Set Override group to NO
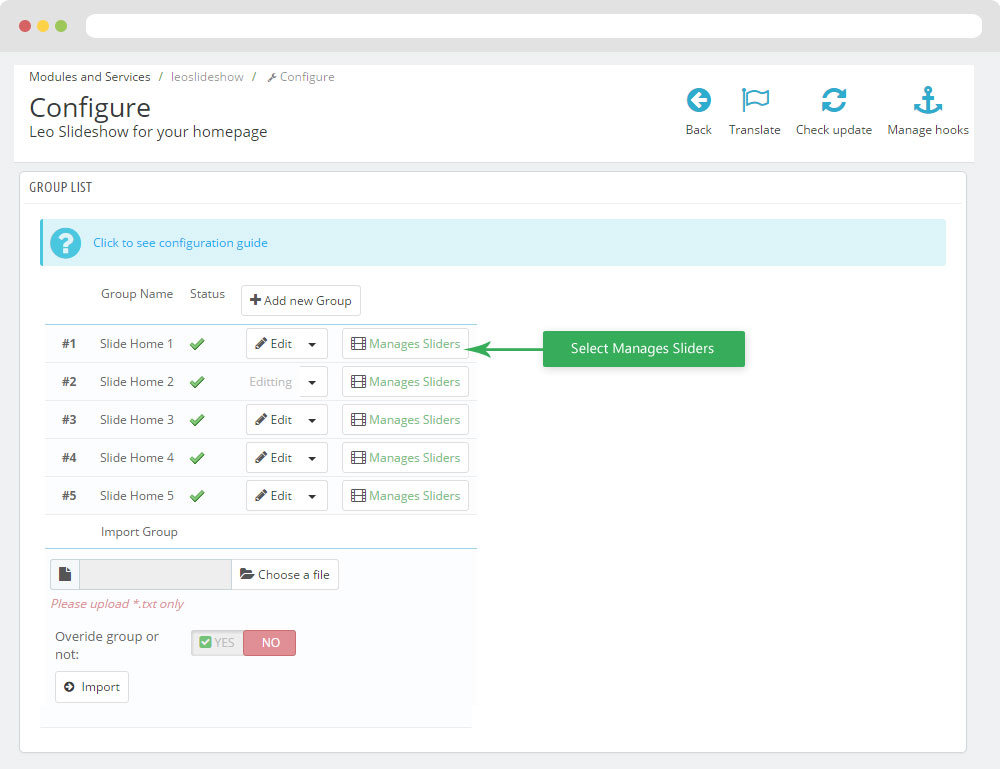This screenshot has width=1000, height=769. [x=270, y=643]
